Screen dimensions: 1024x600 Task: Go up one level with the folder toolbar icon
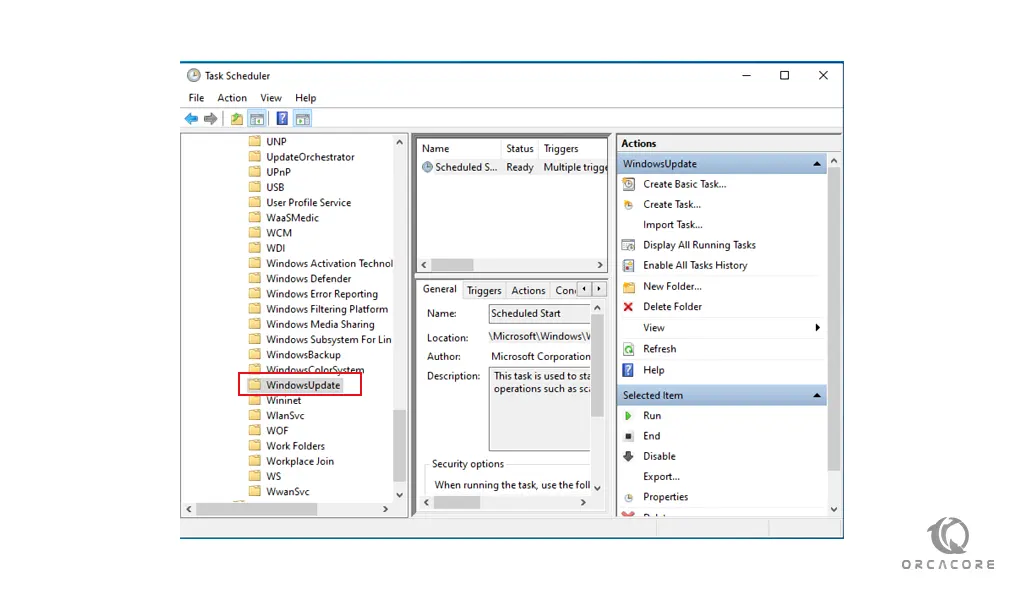point(236,119)
